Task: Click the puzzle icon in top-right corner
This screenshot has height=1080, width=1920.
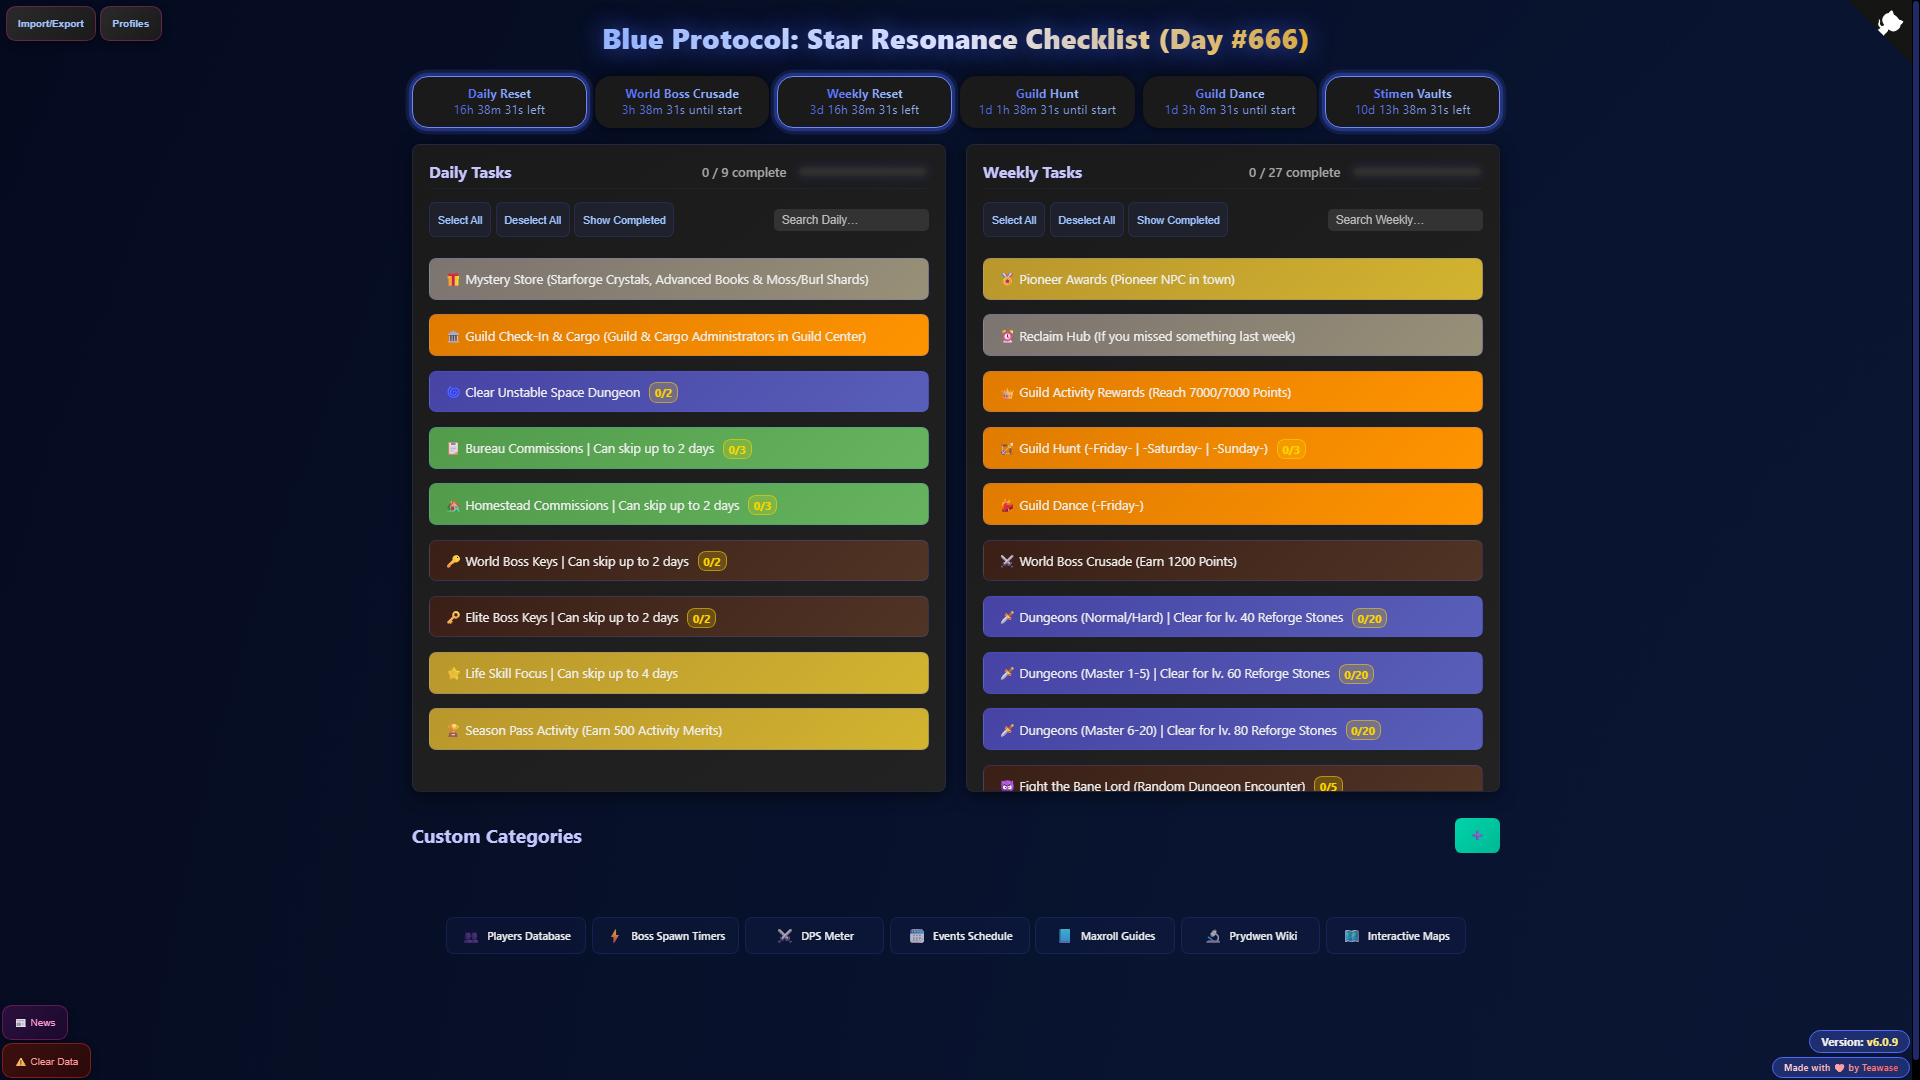Action: tap(1889, 23)
